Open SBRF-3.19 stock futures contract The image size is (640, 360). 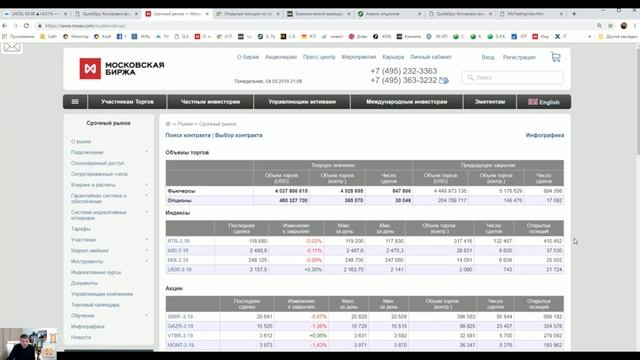180,316
